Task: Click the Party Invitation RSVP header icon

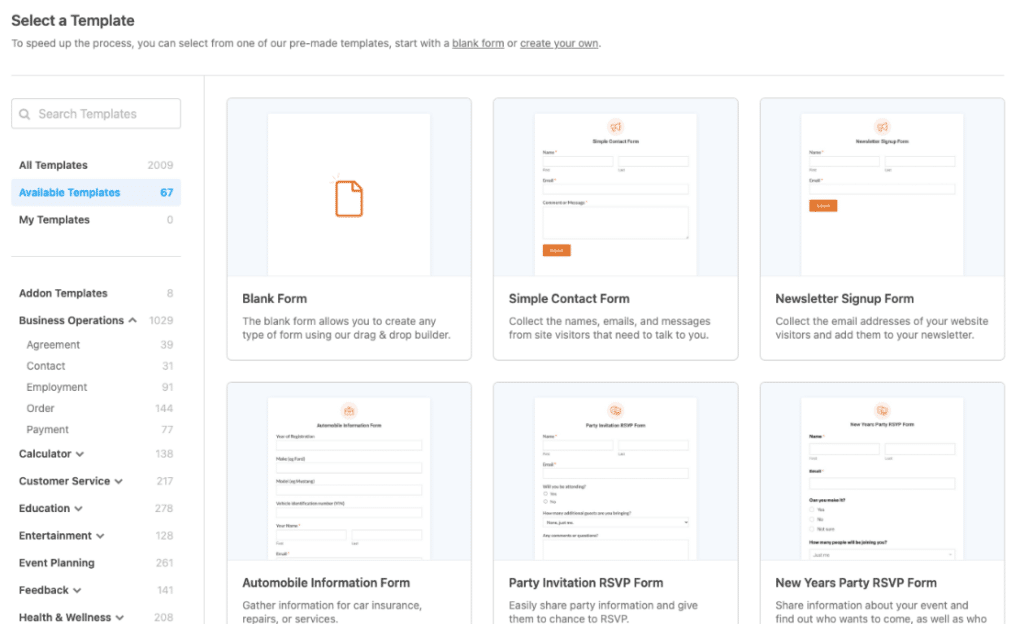Action: 615,411
